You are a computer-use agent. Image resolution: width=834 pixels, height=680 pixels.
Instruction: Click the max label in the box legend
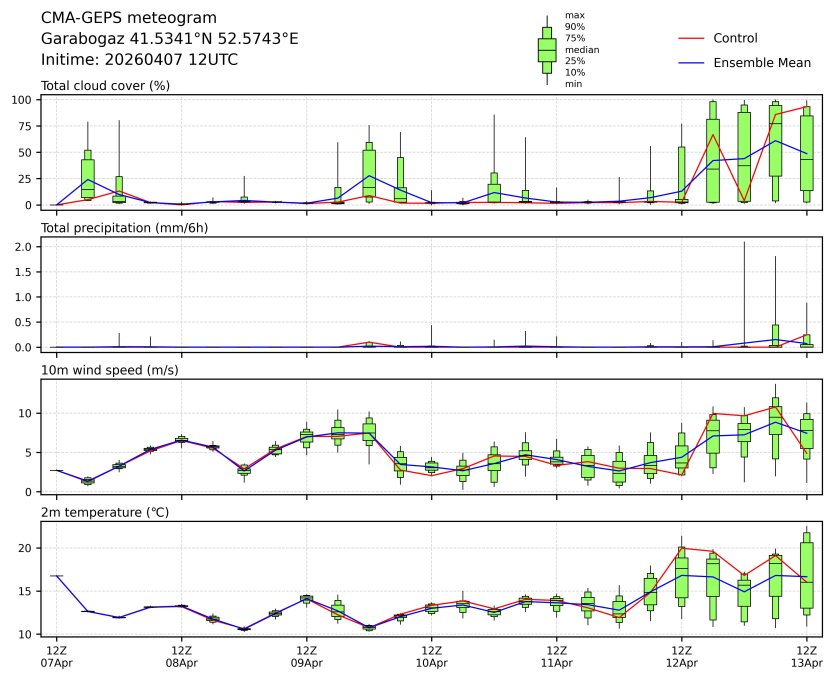574,16
